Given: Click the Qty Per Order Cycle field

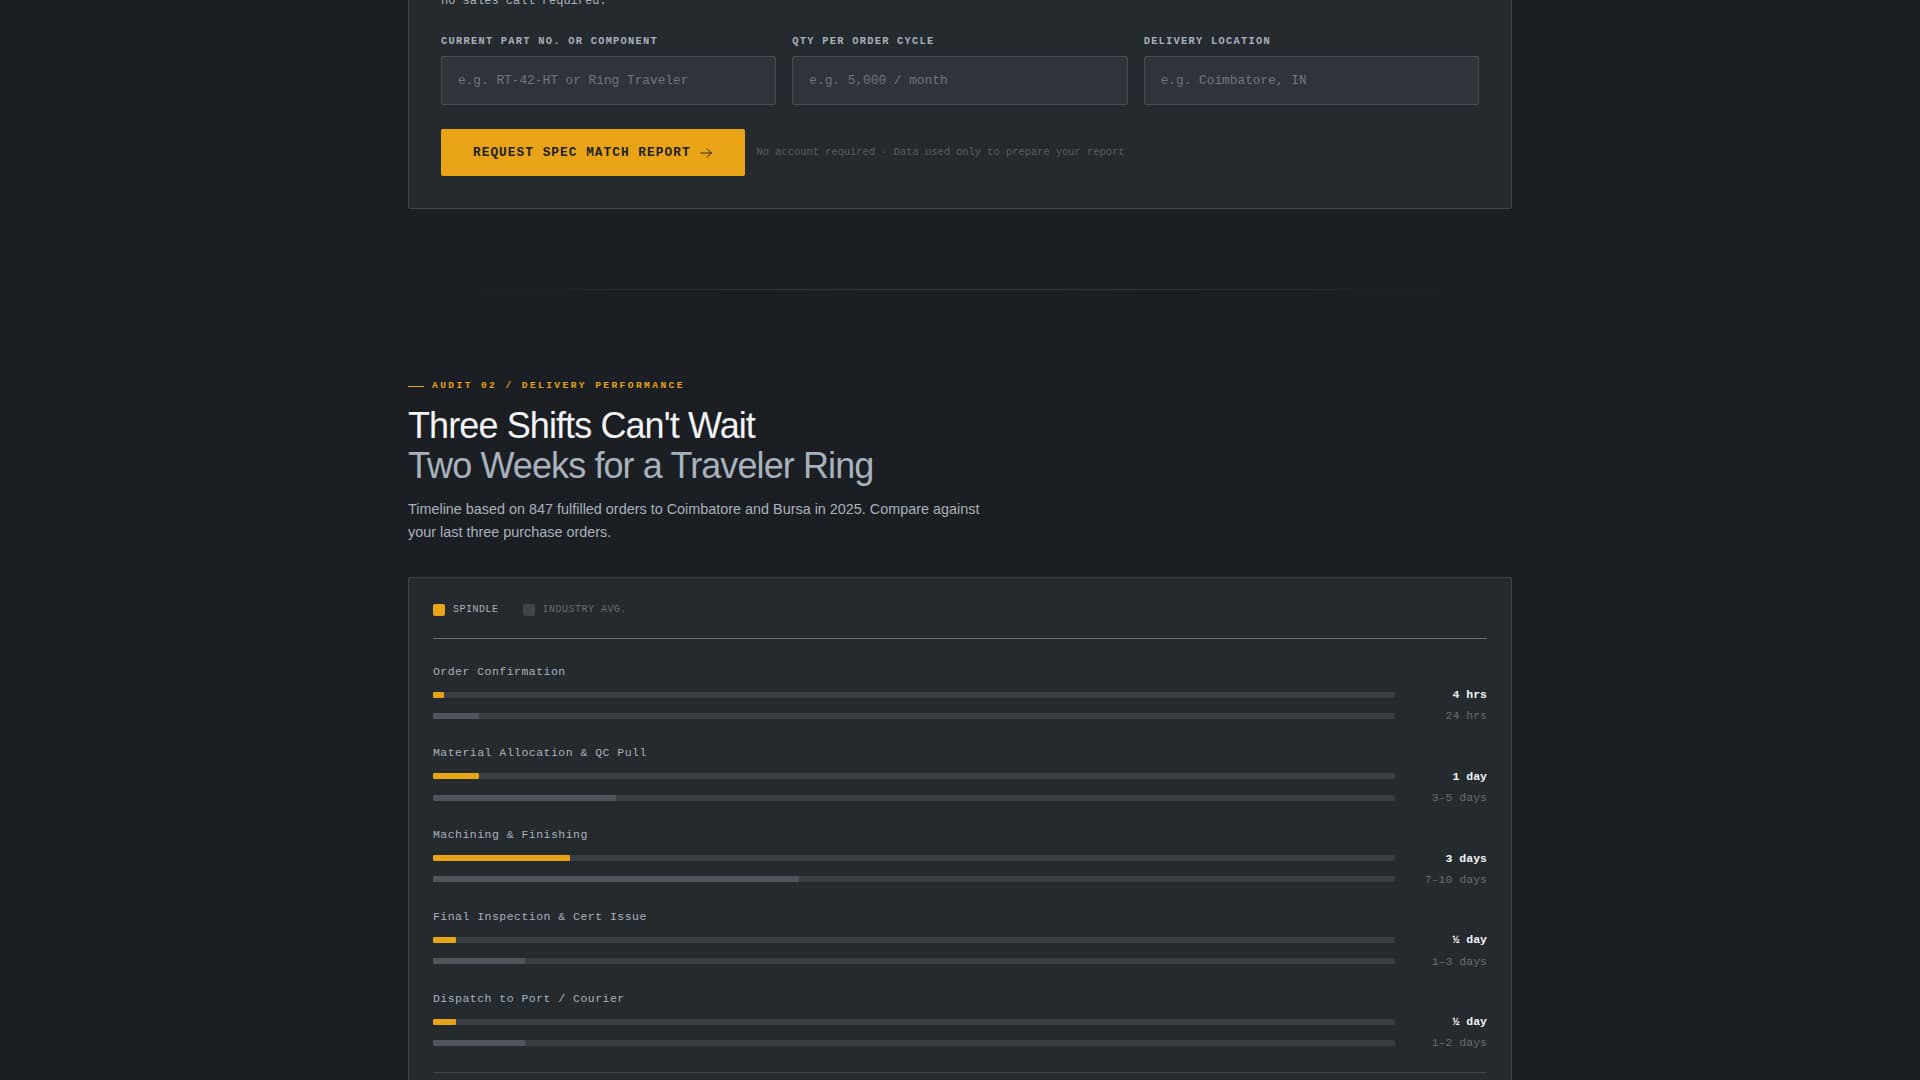Looking at the screenshot, I should 959,80.
